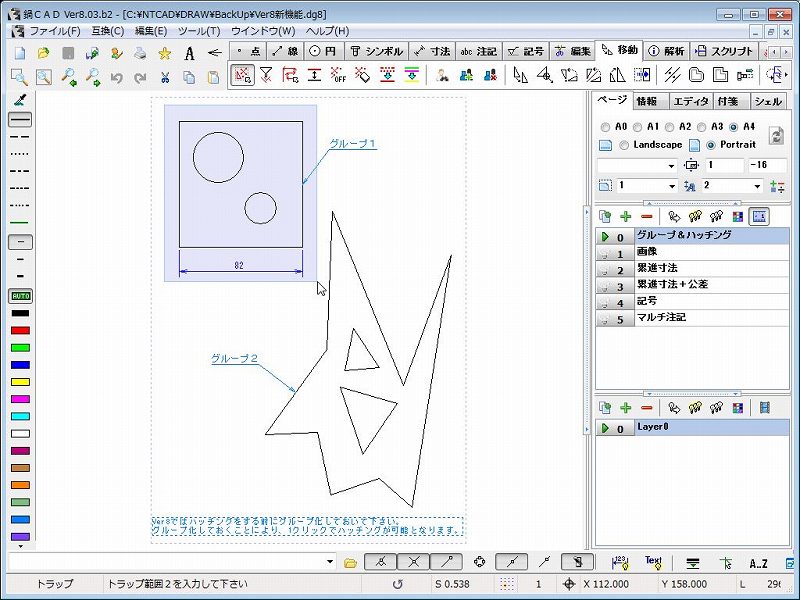Select the A0 paper size radio button
The image size is (800, 600).
(605, 127)
